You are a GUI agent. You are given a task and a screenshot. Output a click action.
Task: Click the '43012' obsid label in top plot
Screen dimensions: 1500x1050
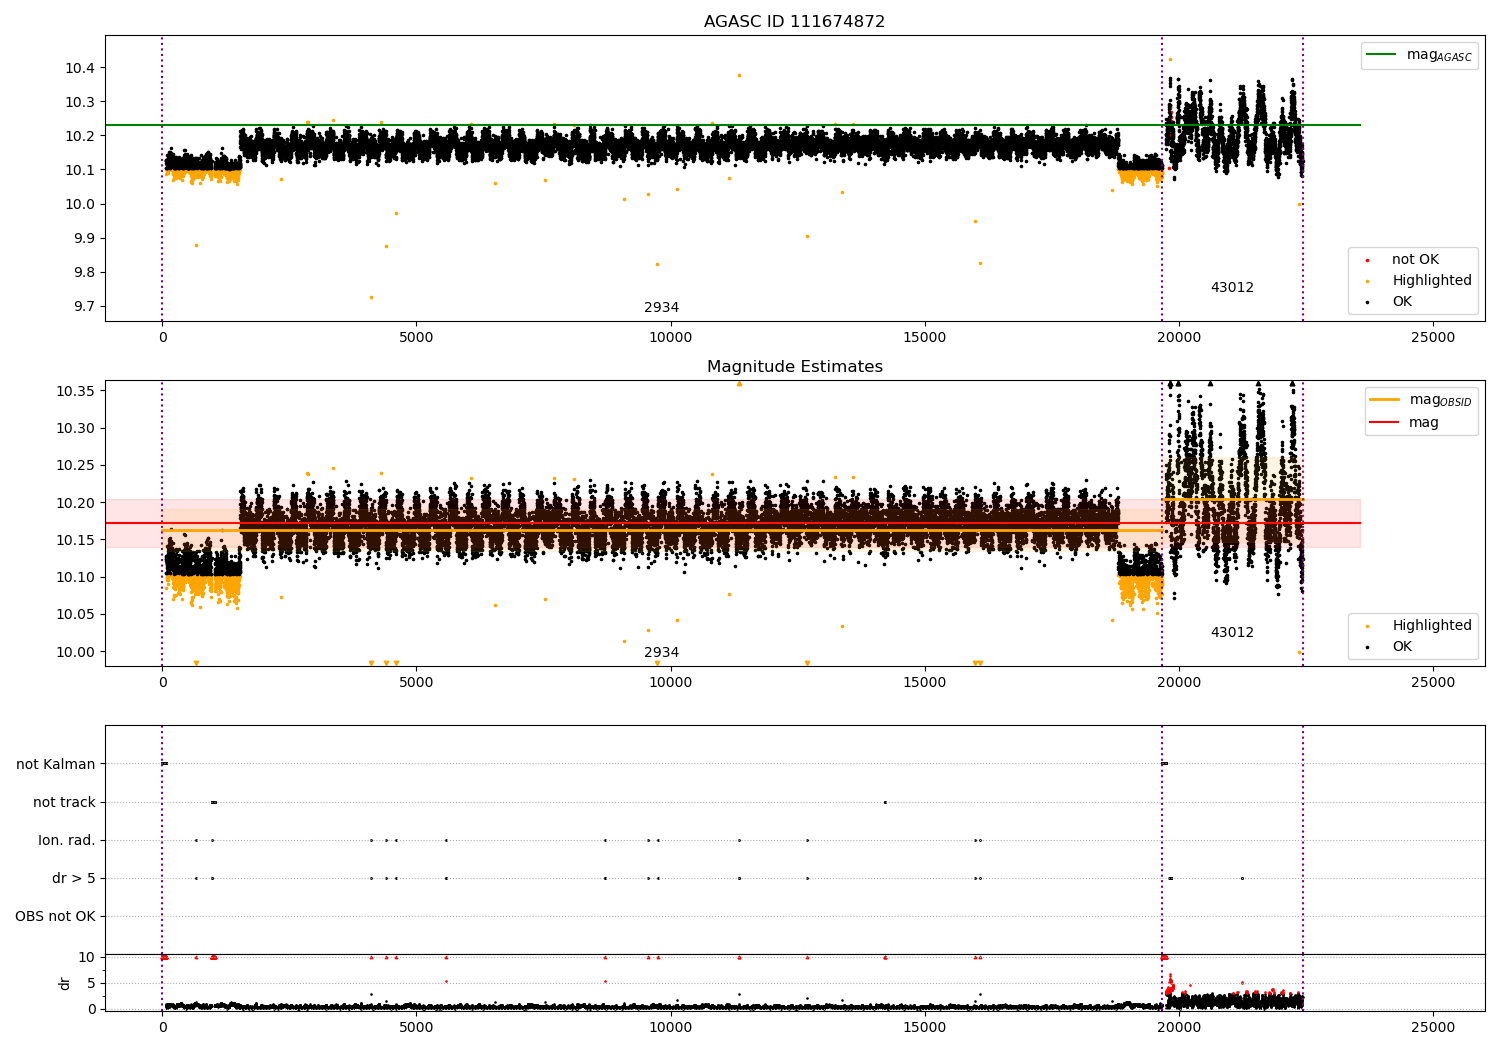(x=1232, y=288)
